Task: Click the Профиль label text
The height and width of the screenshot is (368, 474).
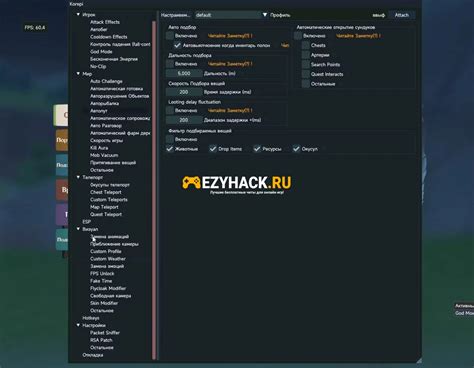Action: pyautogui.click(x=280, y=15)
